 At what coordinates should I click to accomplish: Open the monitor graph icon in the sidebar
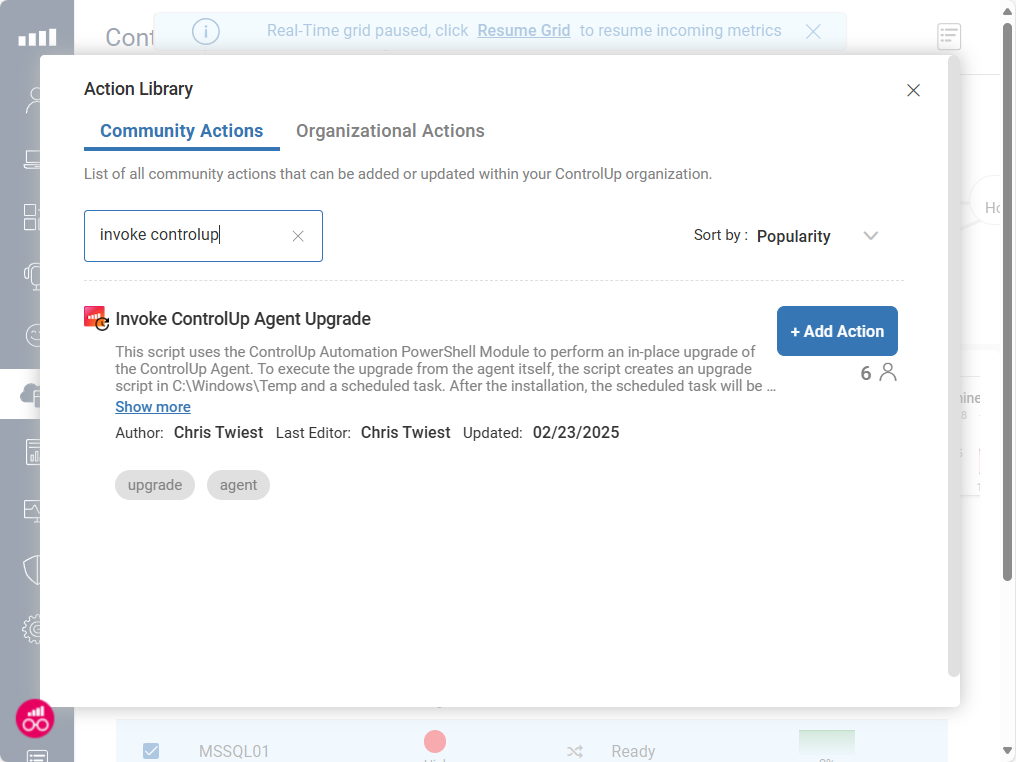(x=32, y=511)
